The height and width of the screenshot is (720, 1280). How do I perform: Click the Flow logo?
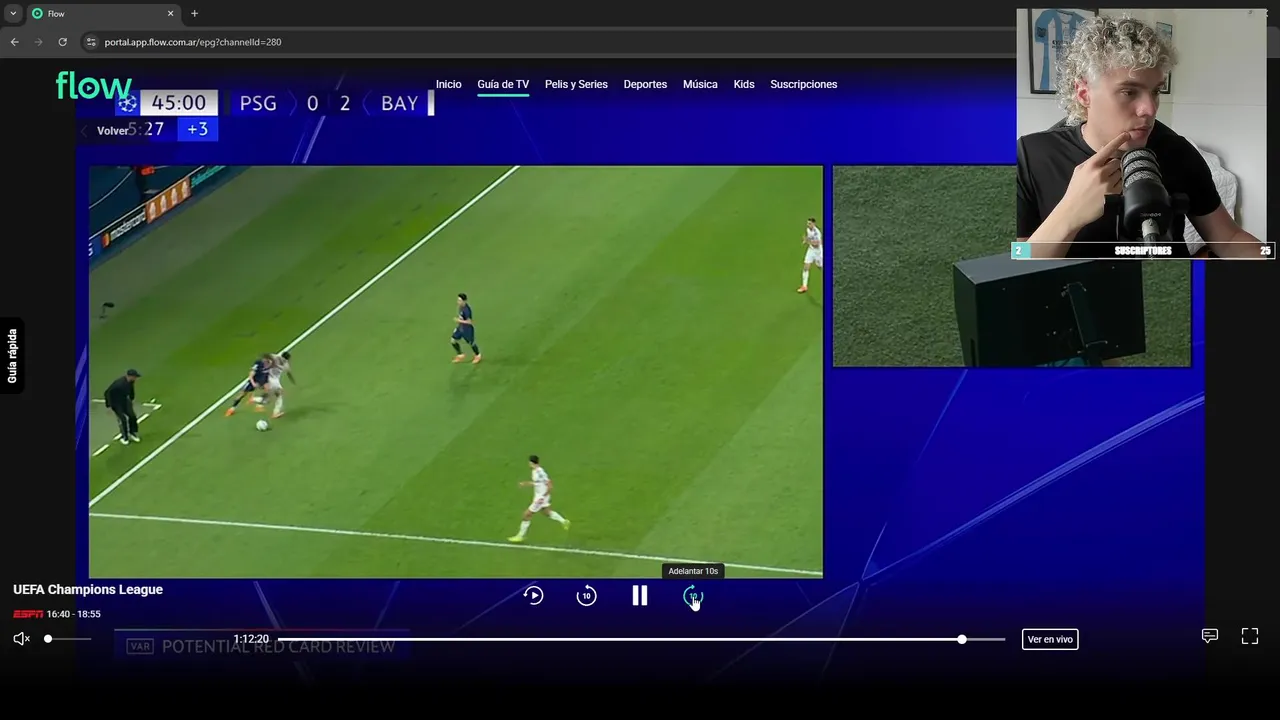tap(93, 85)
